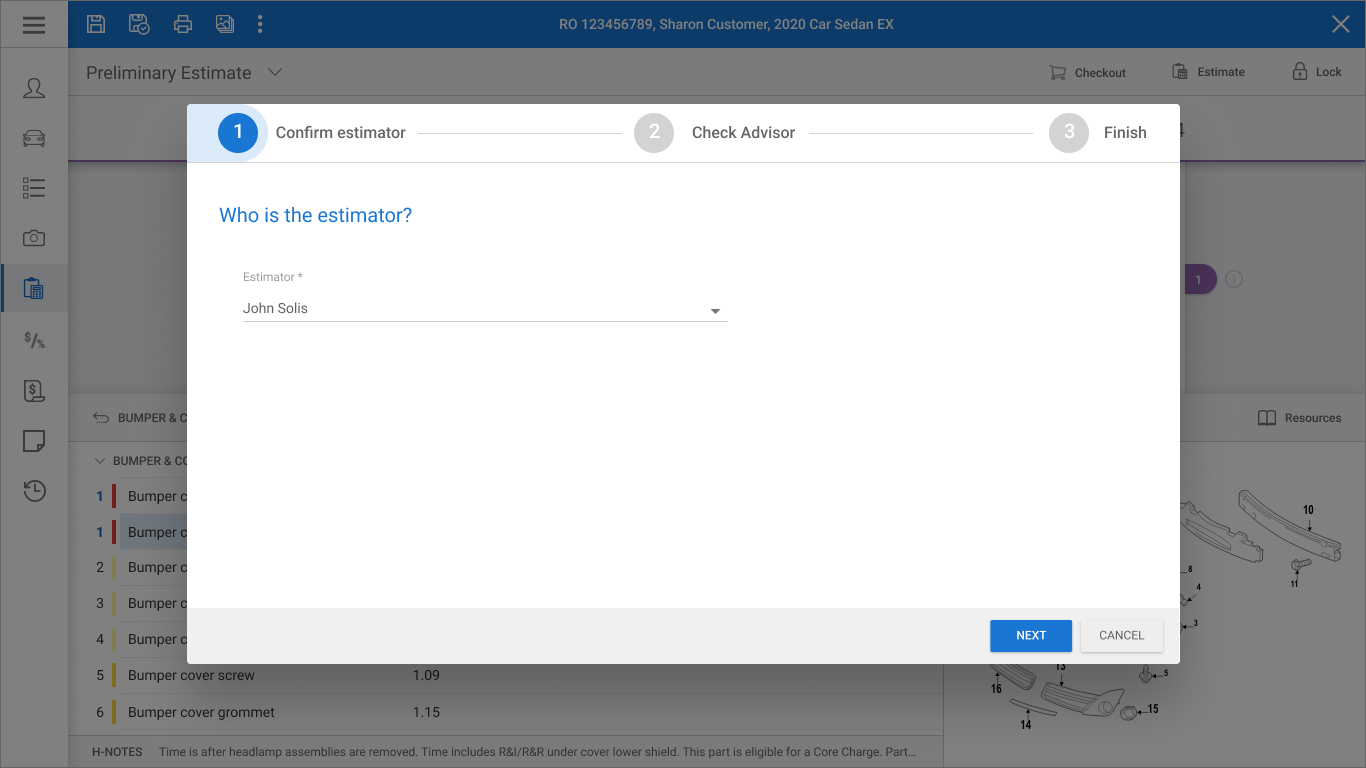This screenshot has height=768, width=1366.
Task: Expand the Preliminary Estimate dropdown chevron
Action: (x=275, y=72)
